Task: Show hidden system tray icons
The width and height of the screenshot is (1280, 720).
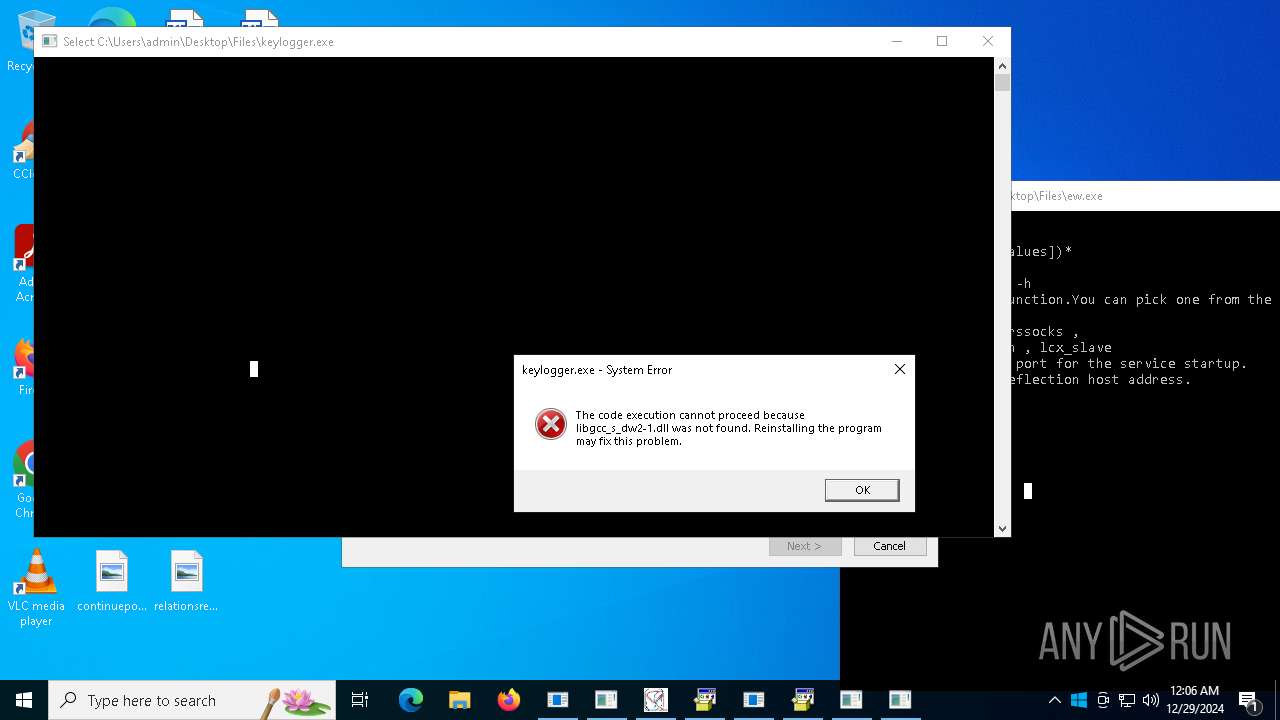Action: (x=1055, y=700)
